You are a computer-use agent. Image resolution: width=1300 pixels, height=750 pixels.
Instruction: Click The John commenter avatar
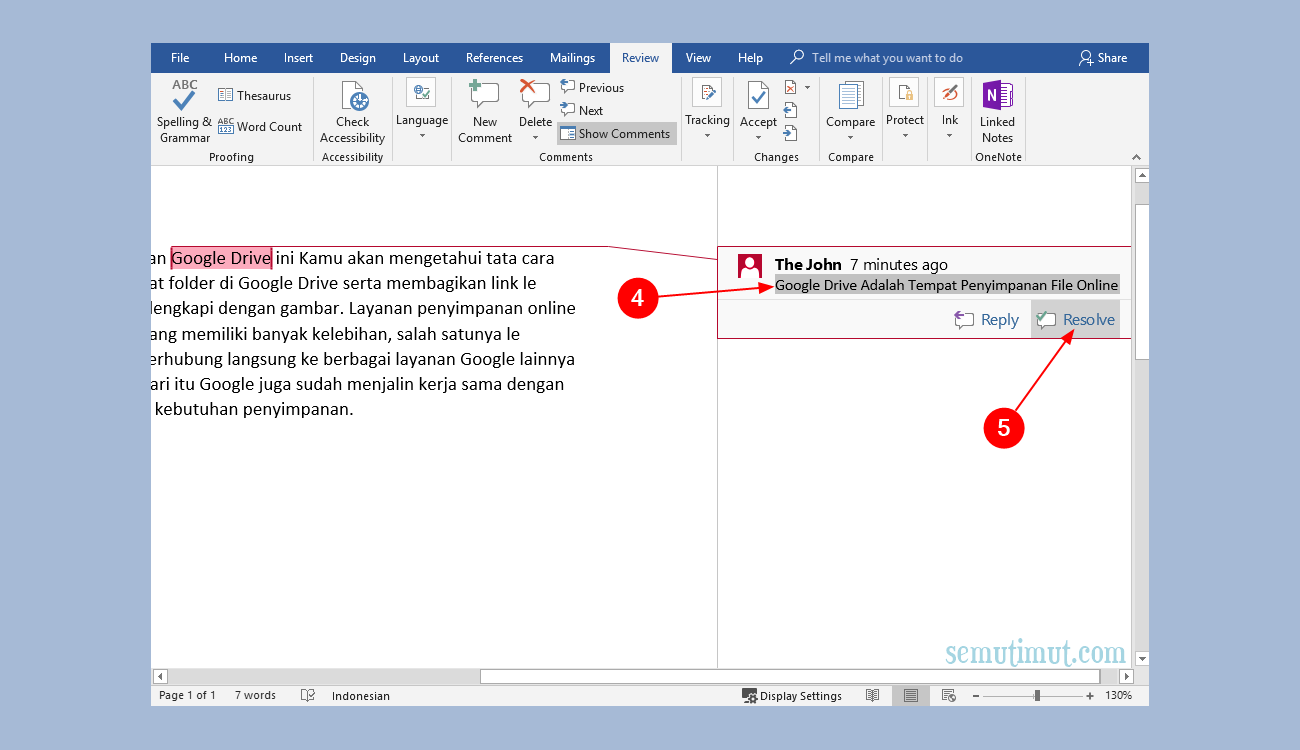click(750, 265)
